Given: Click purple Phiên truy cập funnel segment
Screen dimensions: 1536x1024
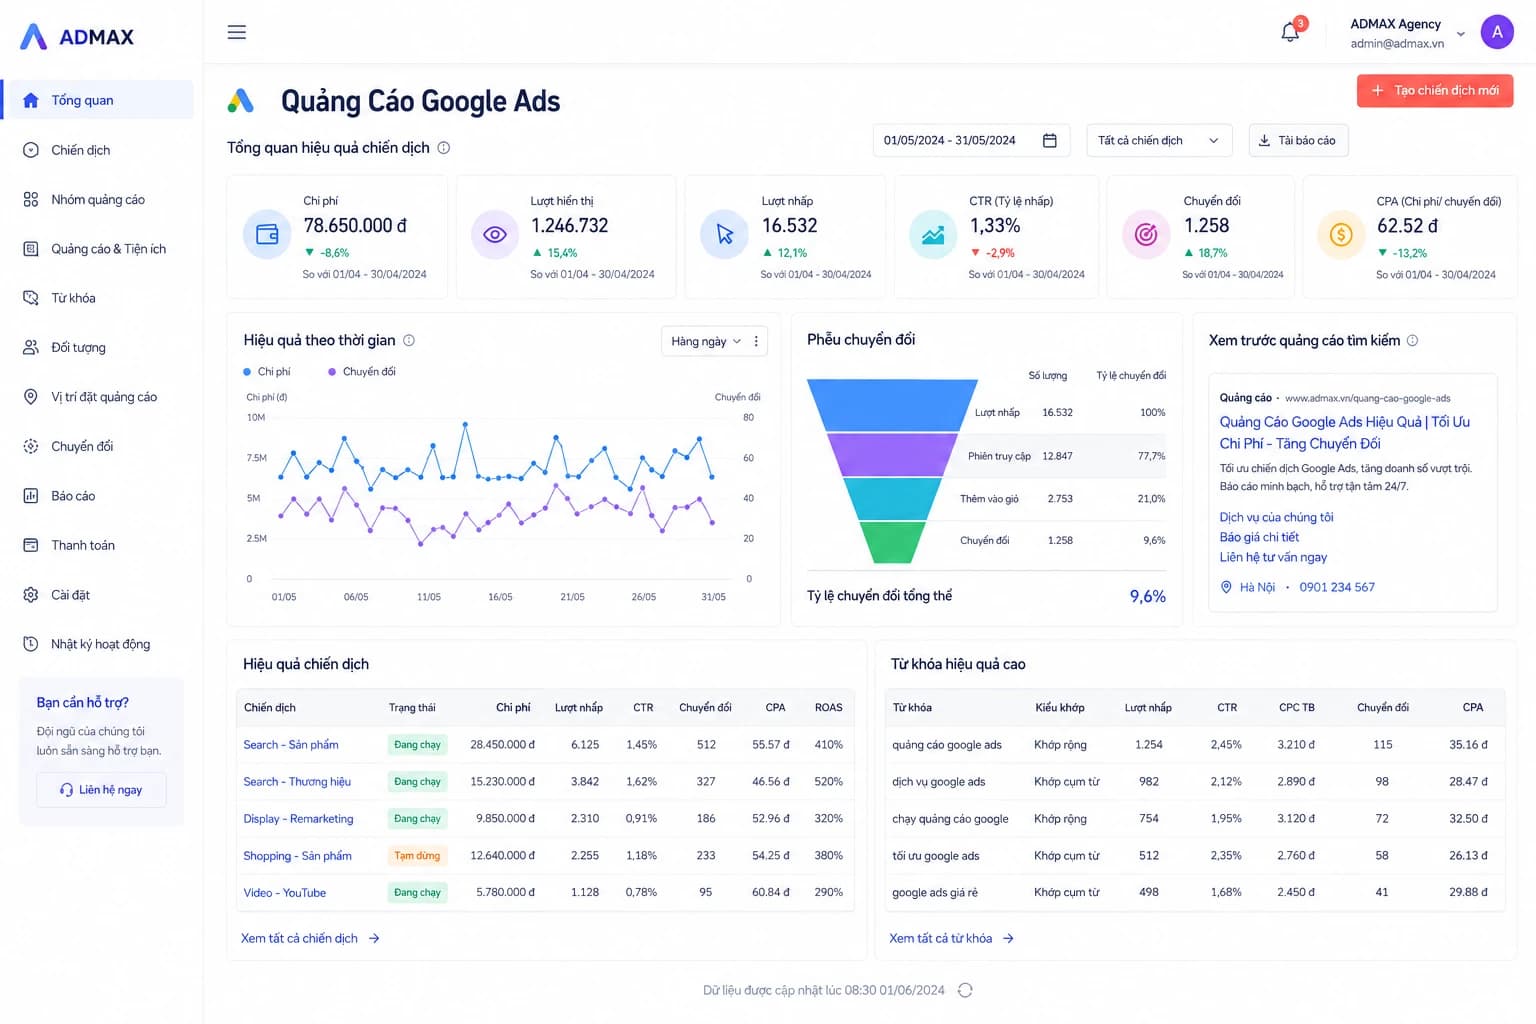Looking at the screenshot, I should pos(892,455).
